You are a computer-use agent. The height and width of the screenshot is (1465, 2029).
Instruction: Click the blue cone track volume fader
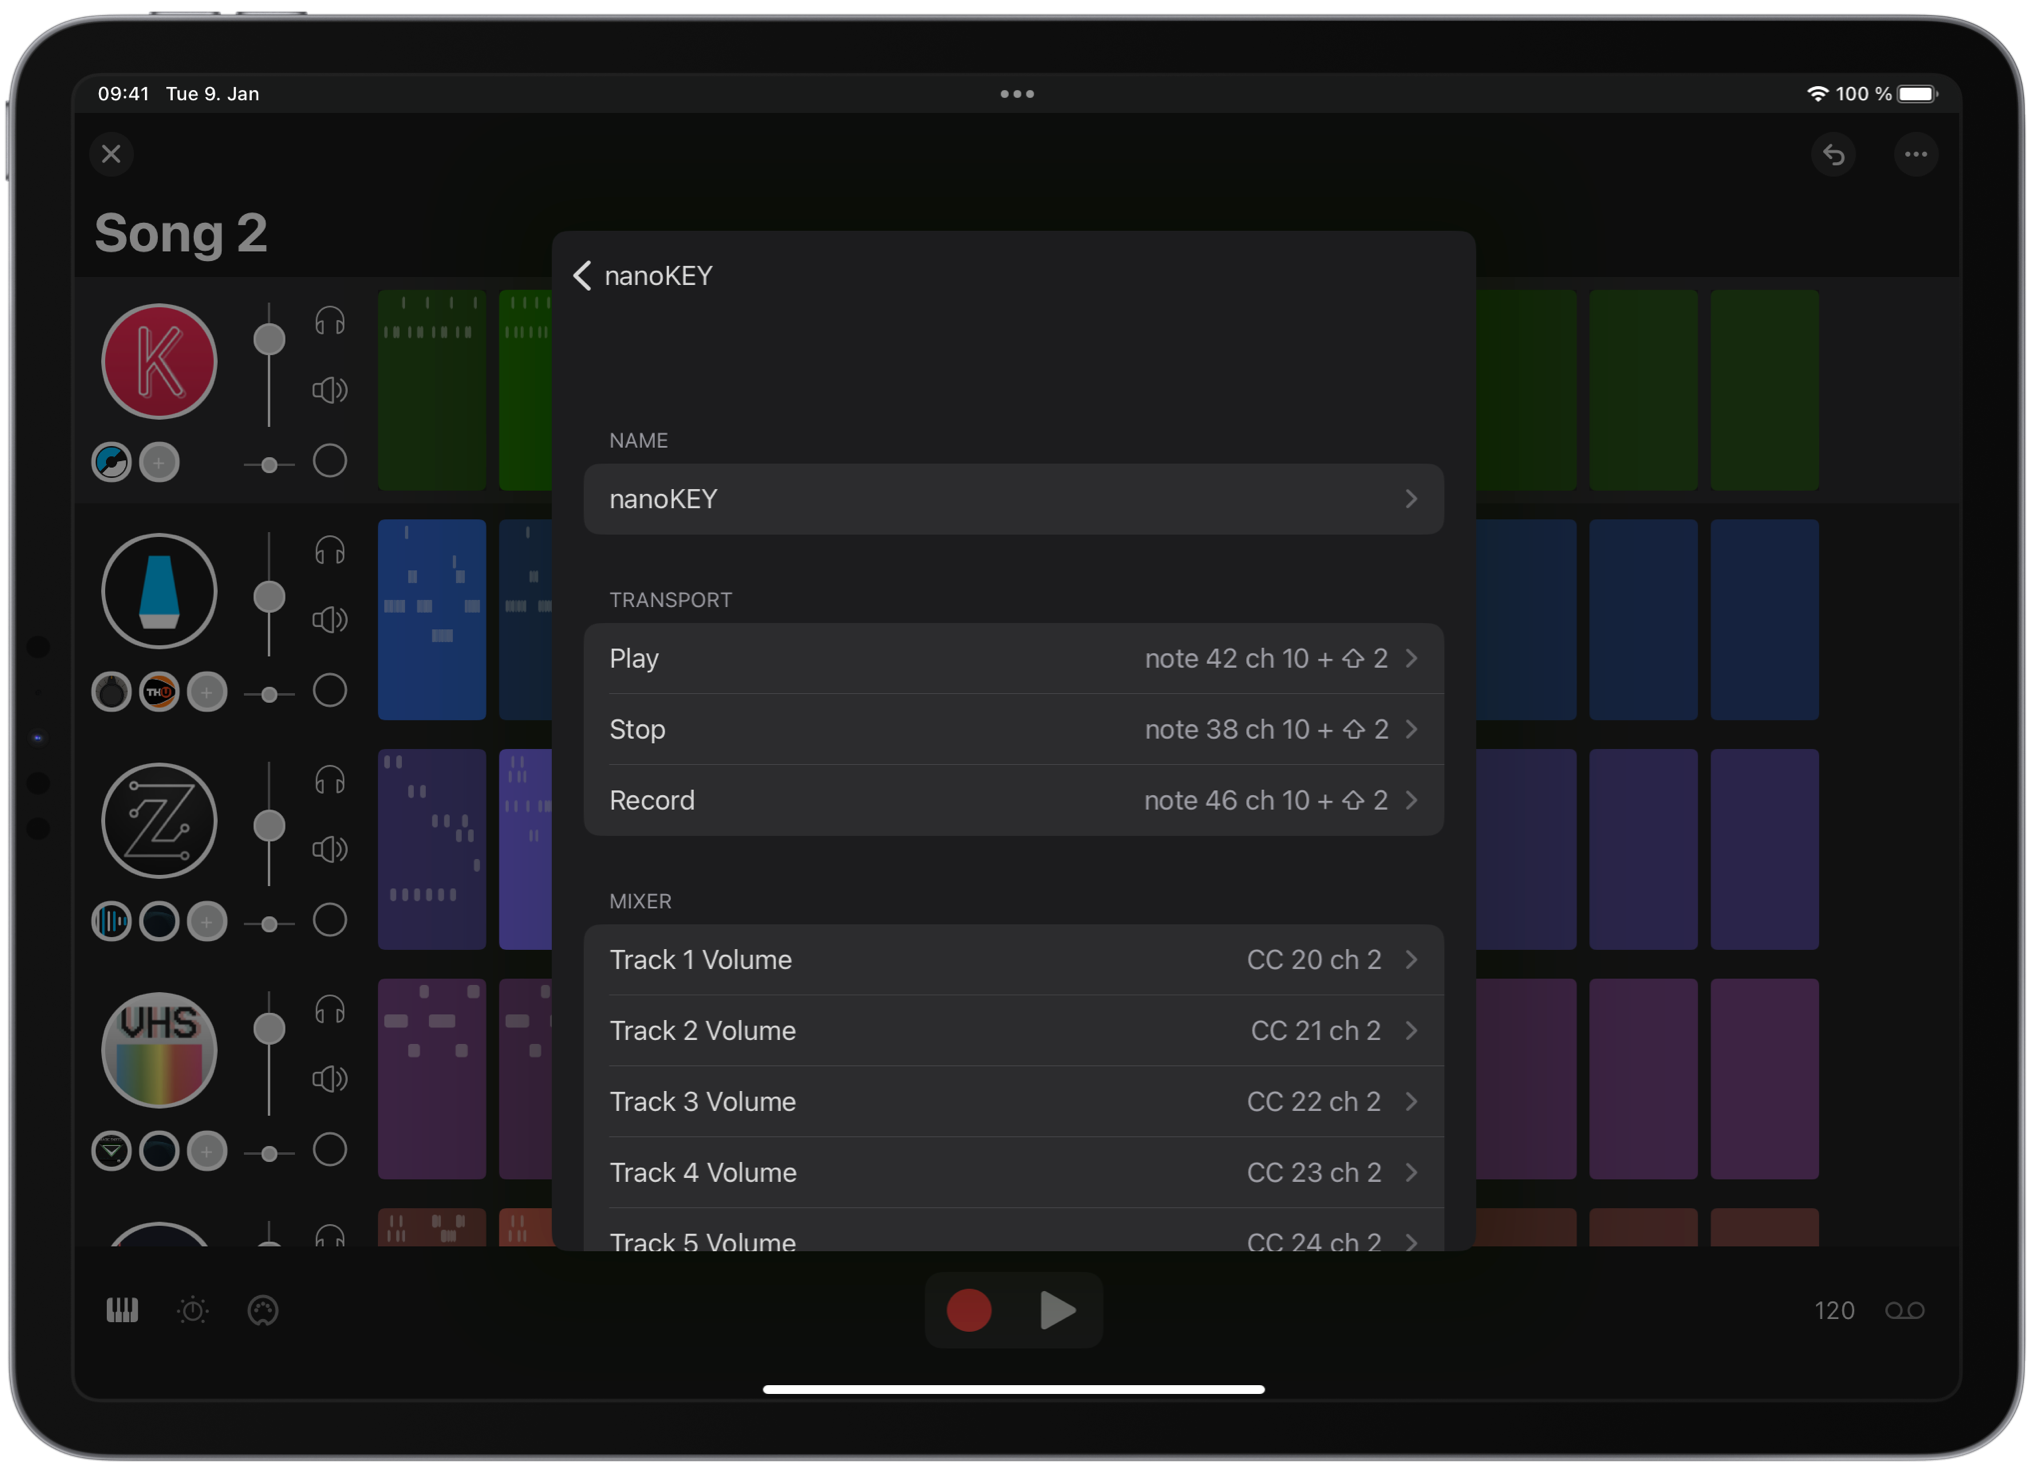tap(269, 598)
